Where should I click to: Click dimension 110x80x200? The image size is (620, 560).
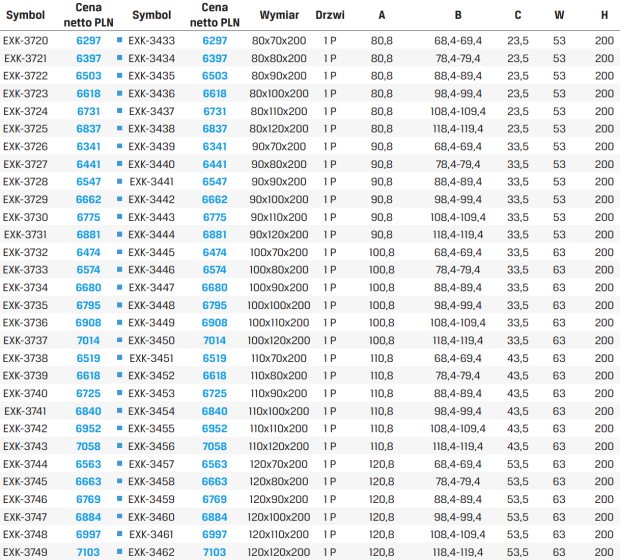279,376
